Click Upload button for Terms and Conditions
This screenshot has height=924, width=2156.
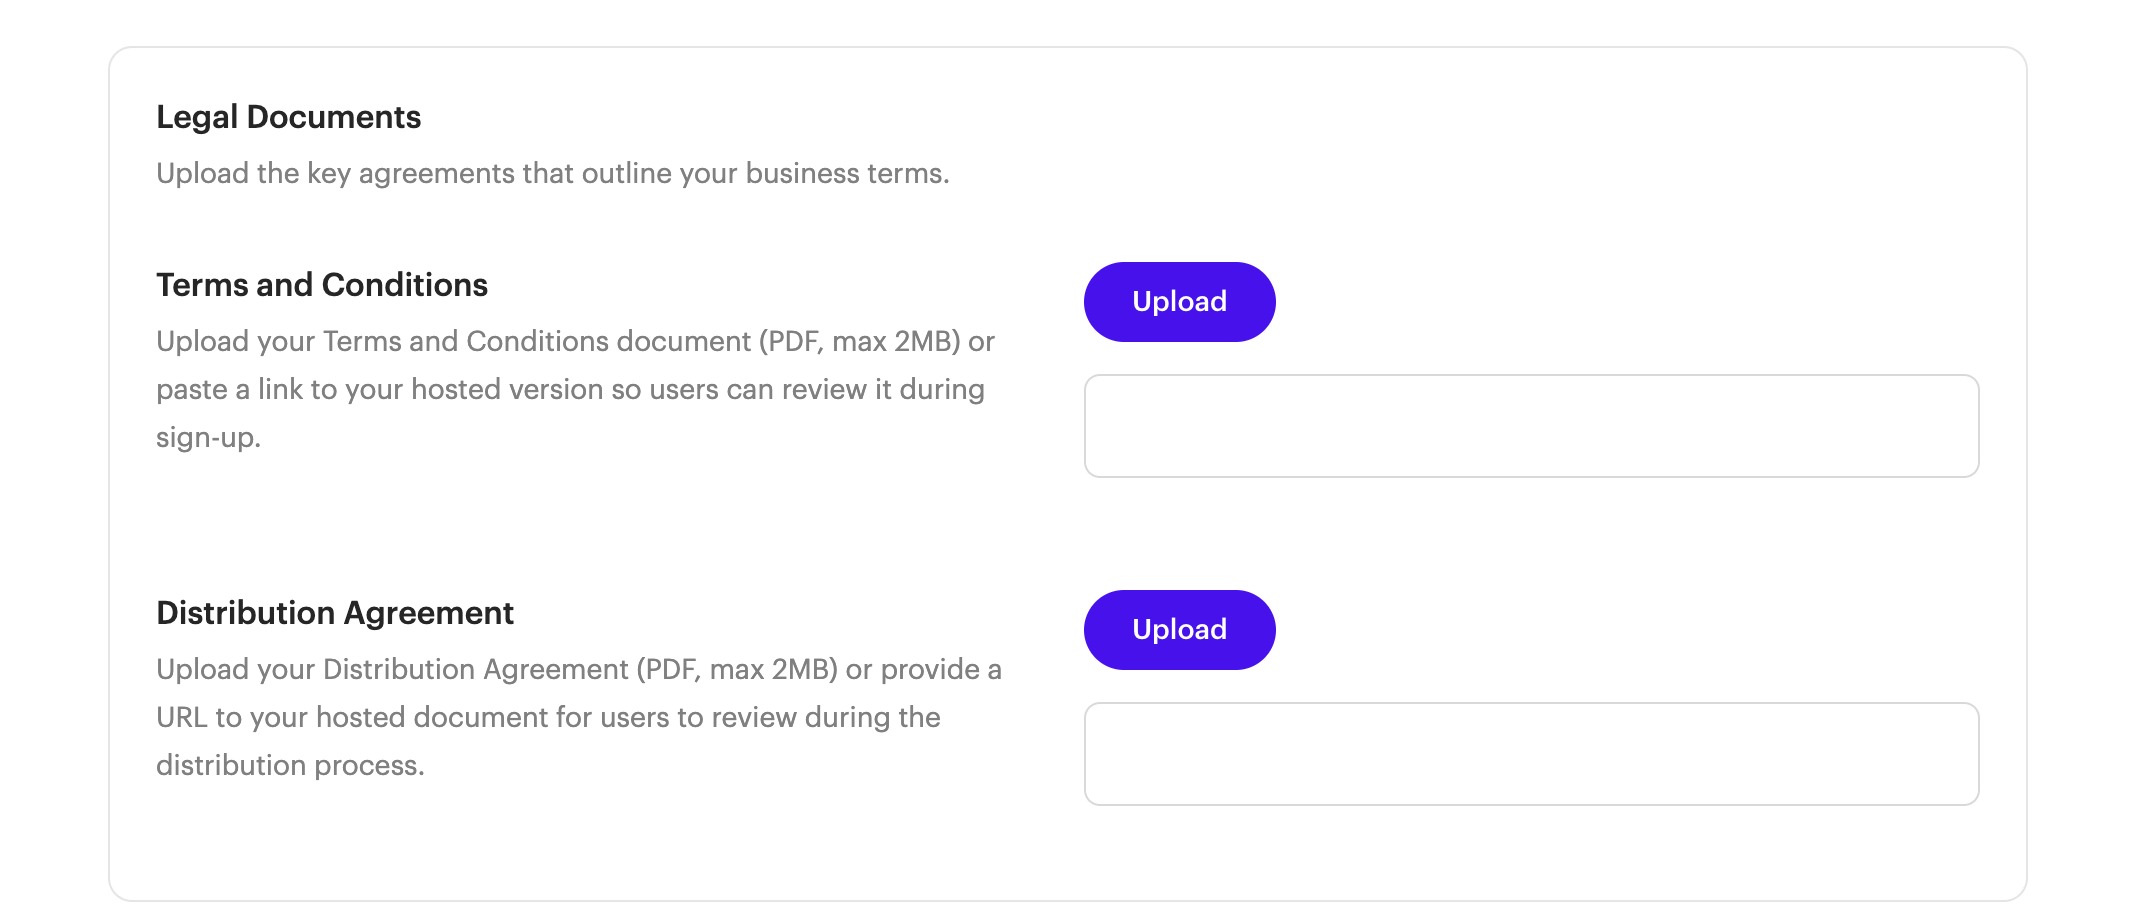point(1179,302)
